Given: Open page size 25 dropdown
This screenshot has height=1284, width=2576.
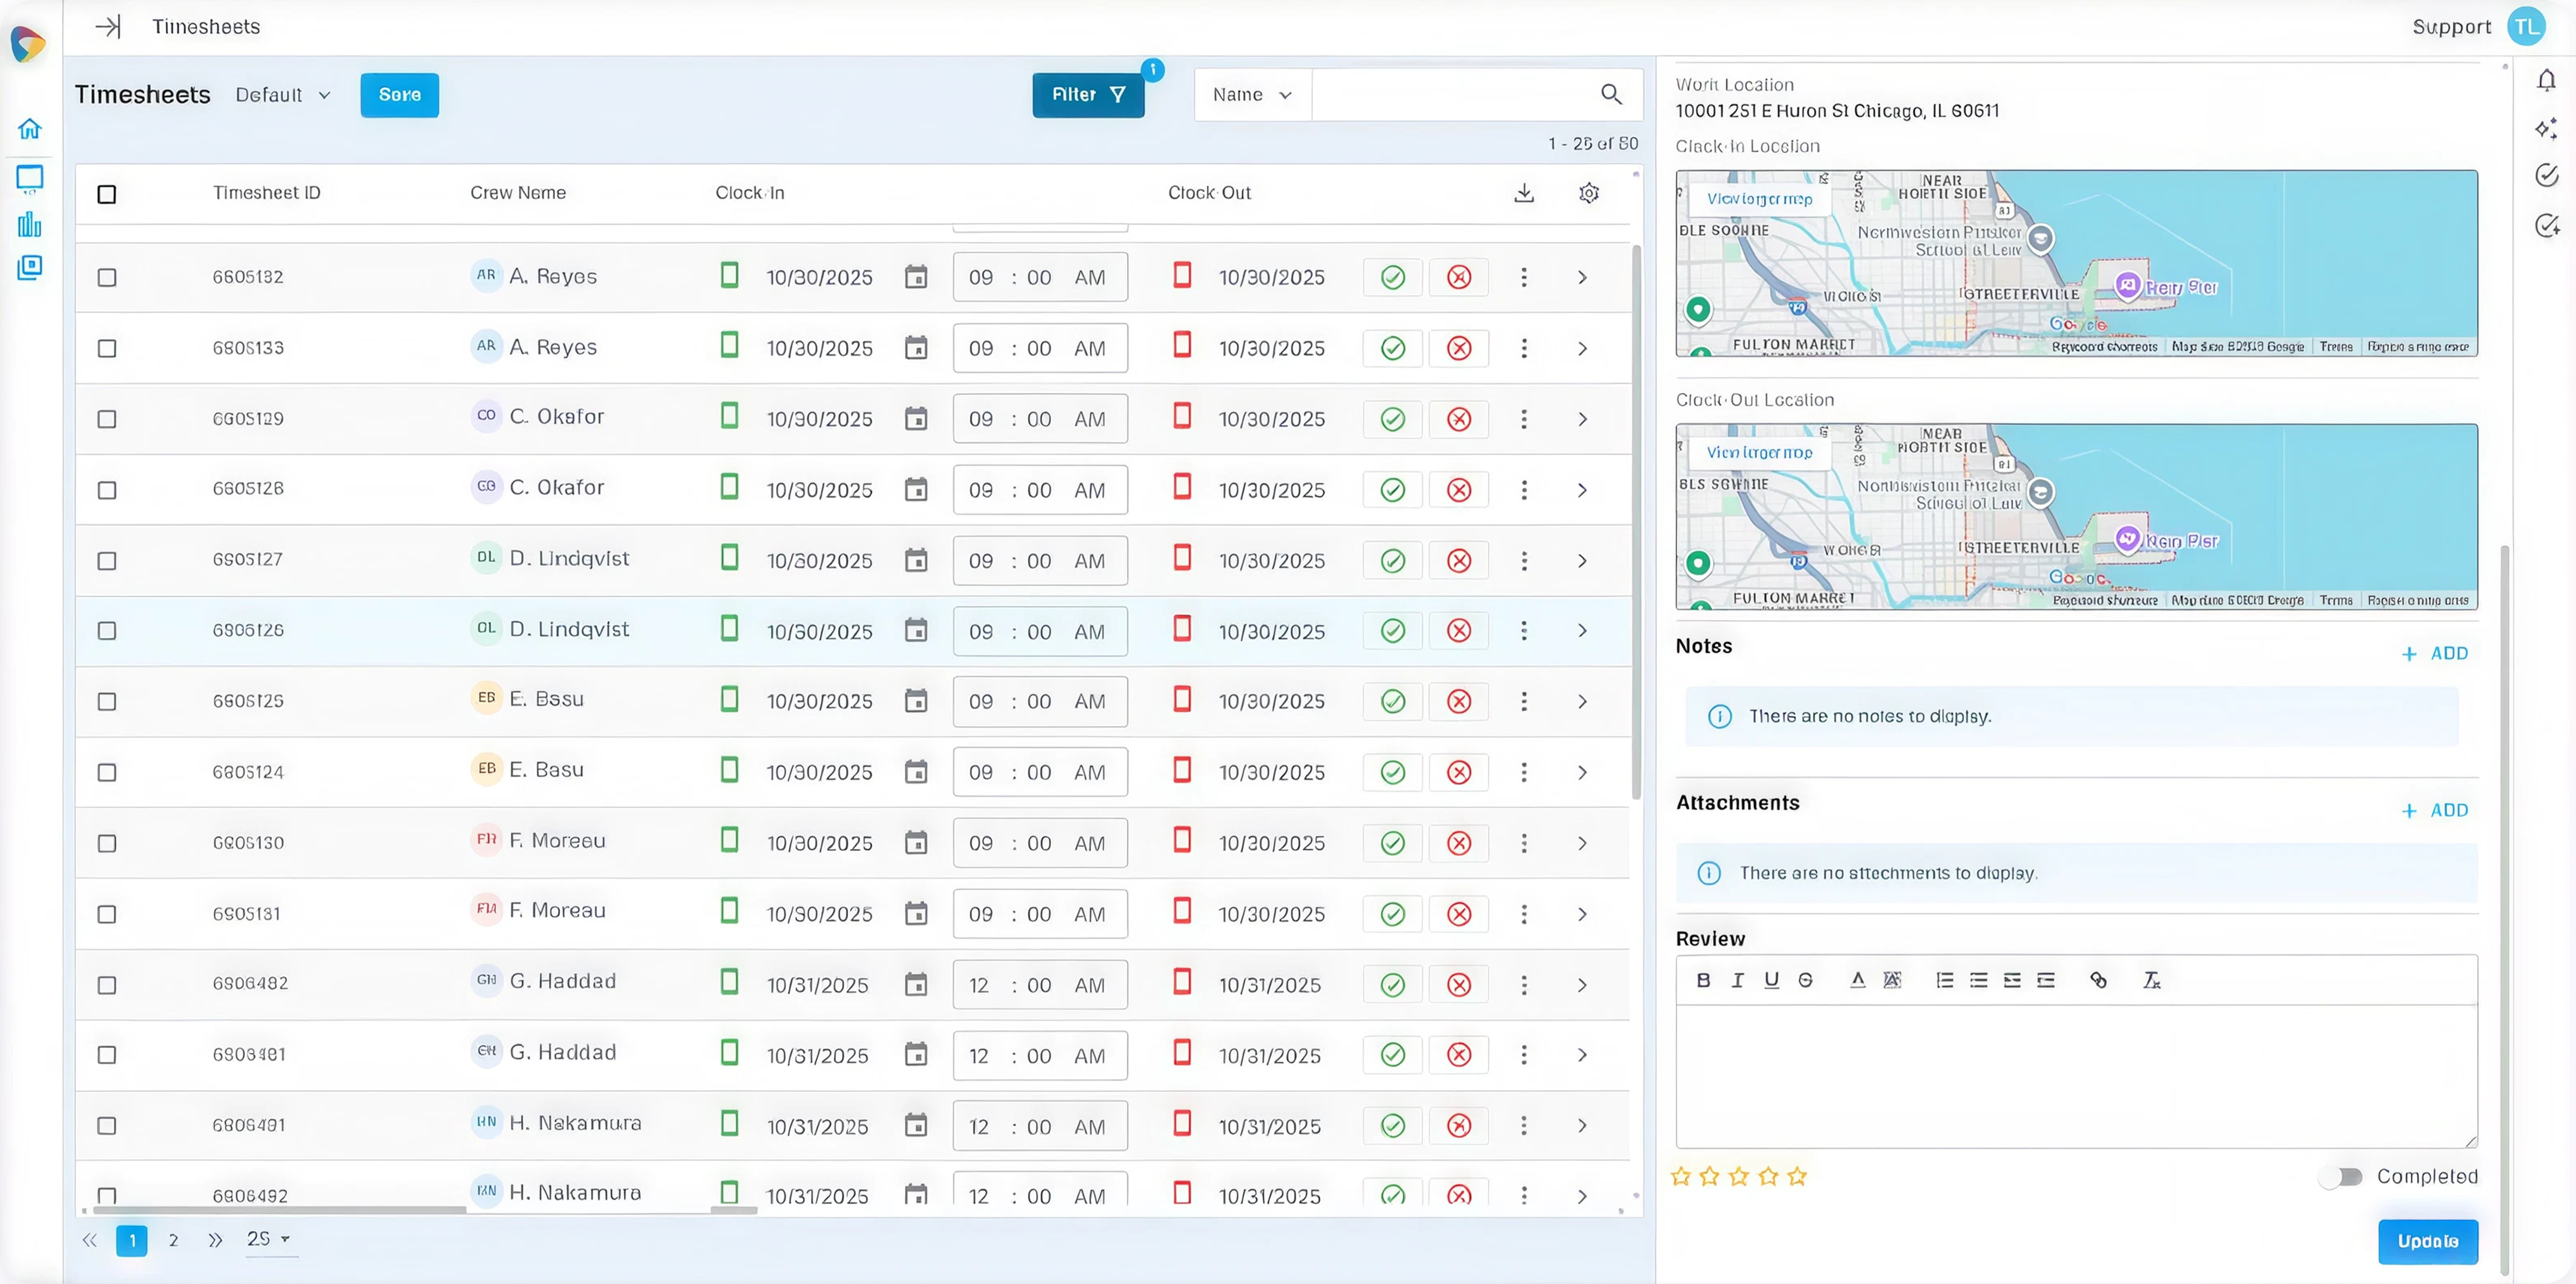Looking at the screenshot, I should click(x=270, y=1239).
